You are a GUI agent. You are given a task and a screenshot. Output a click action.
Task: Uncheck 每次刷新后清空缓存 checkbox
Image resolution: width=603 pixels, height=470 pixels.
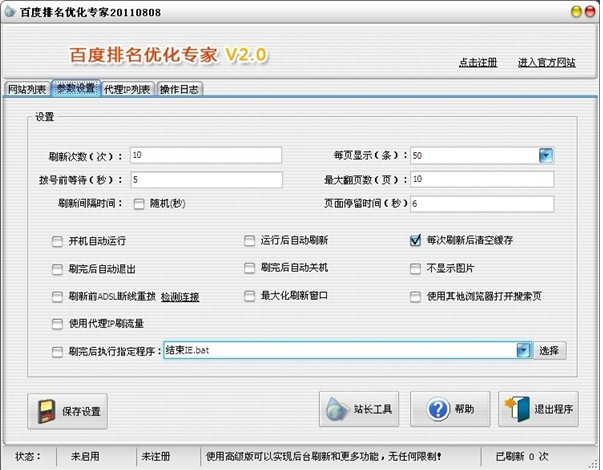pos(415,241)
